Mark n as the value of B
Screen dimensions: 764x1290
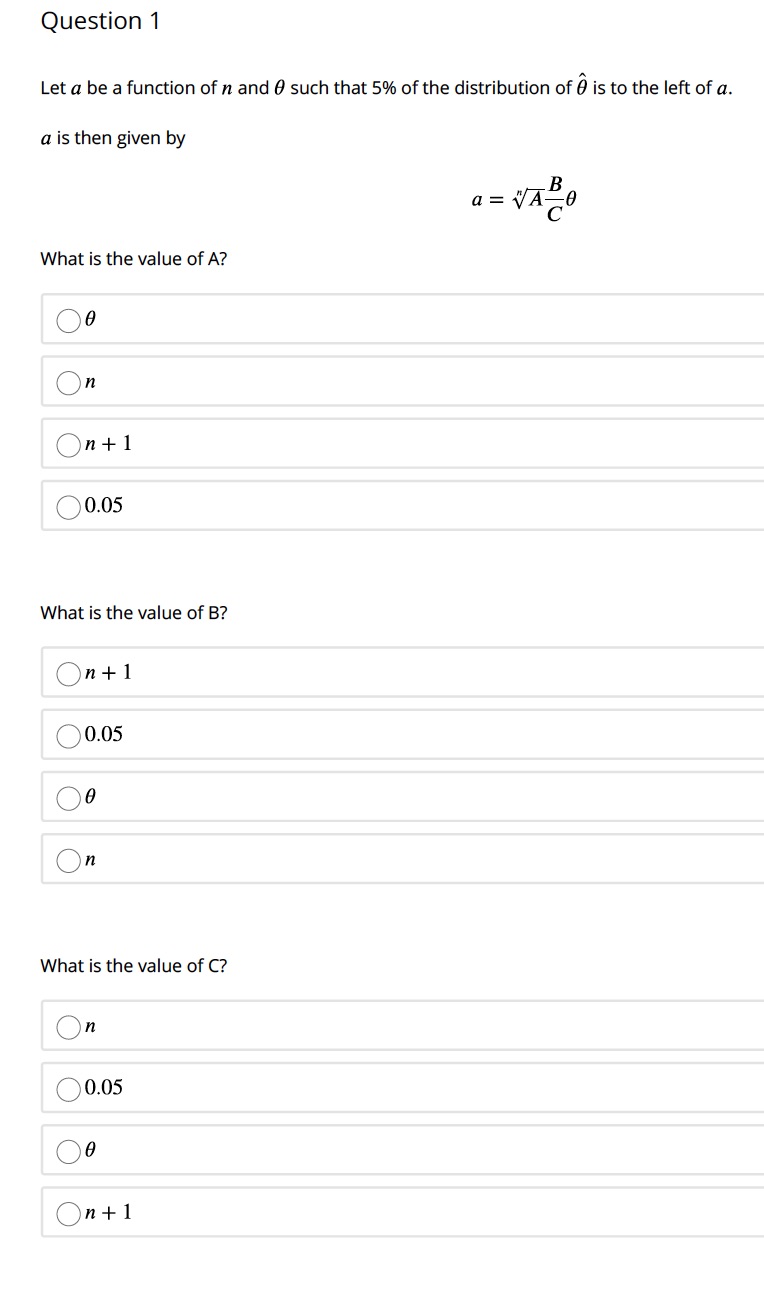(68, 859)
